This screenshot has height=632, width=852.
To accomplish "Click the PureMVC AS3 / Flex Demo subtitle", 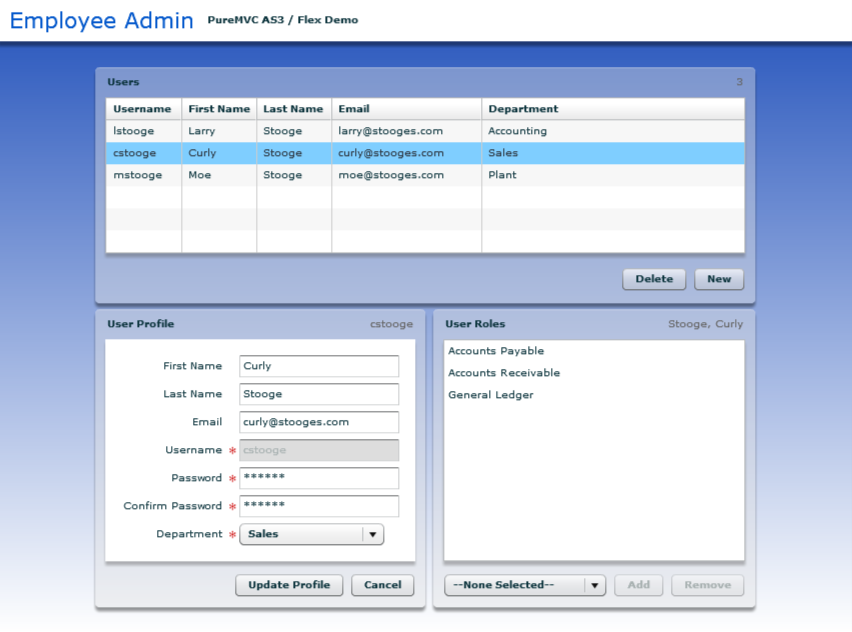I will tap(283, 20).
